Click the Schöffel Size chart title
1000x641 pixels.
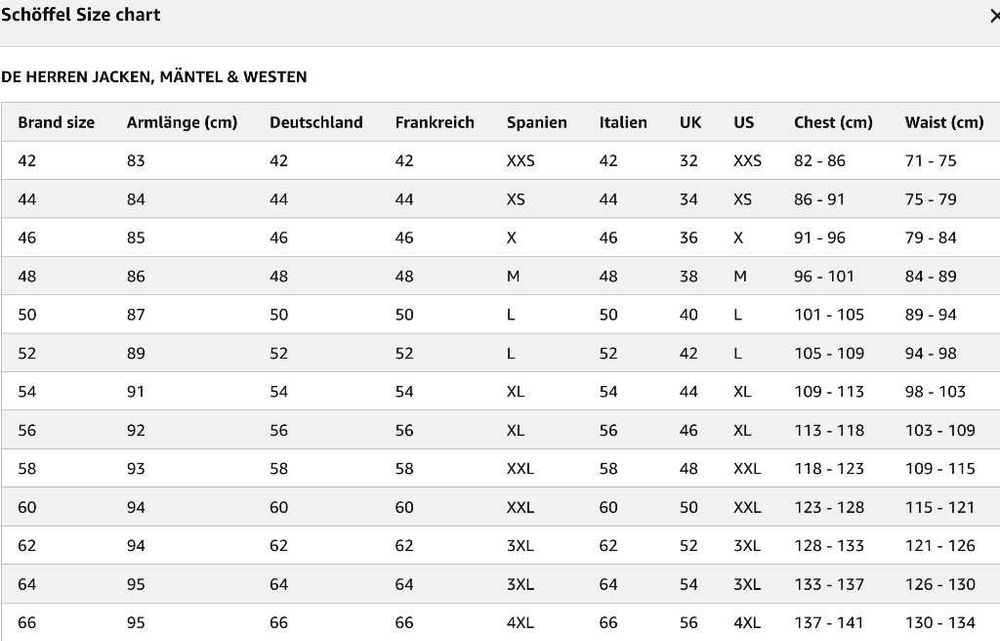click(80, 15)
